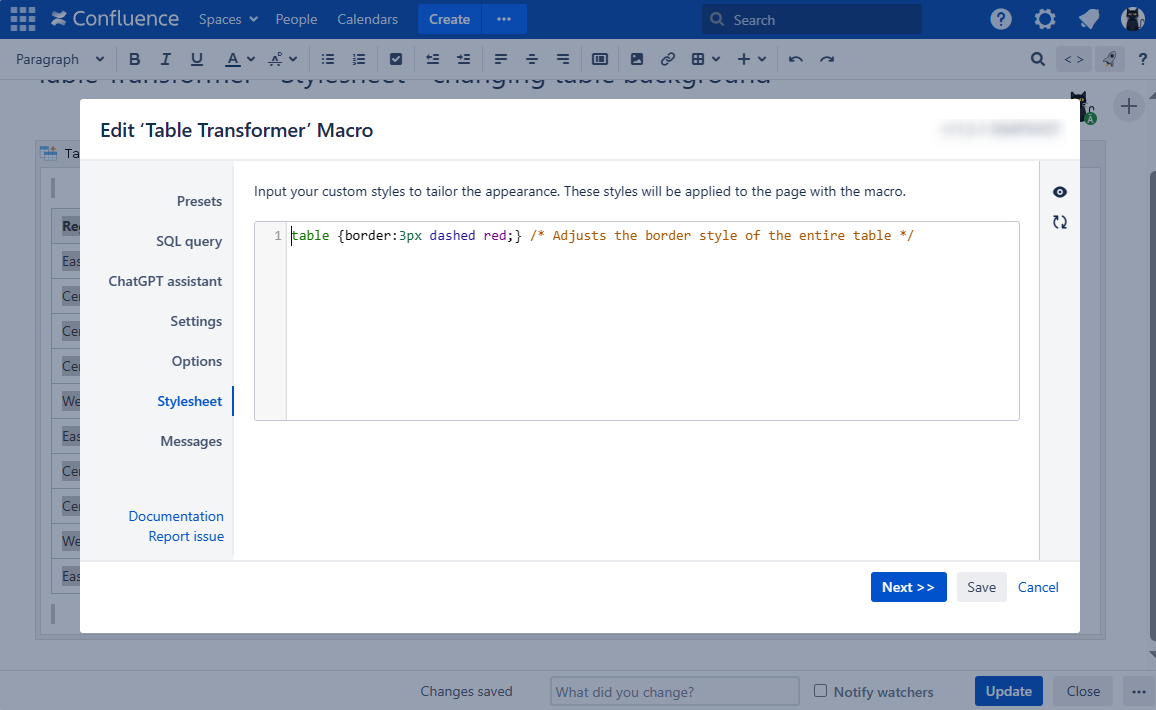
Task: Click the text color underline swatch
Action: coord(232,59)
